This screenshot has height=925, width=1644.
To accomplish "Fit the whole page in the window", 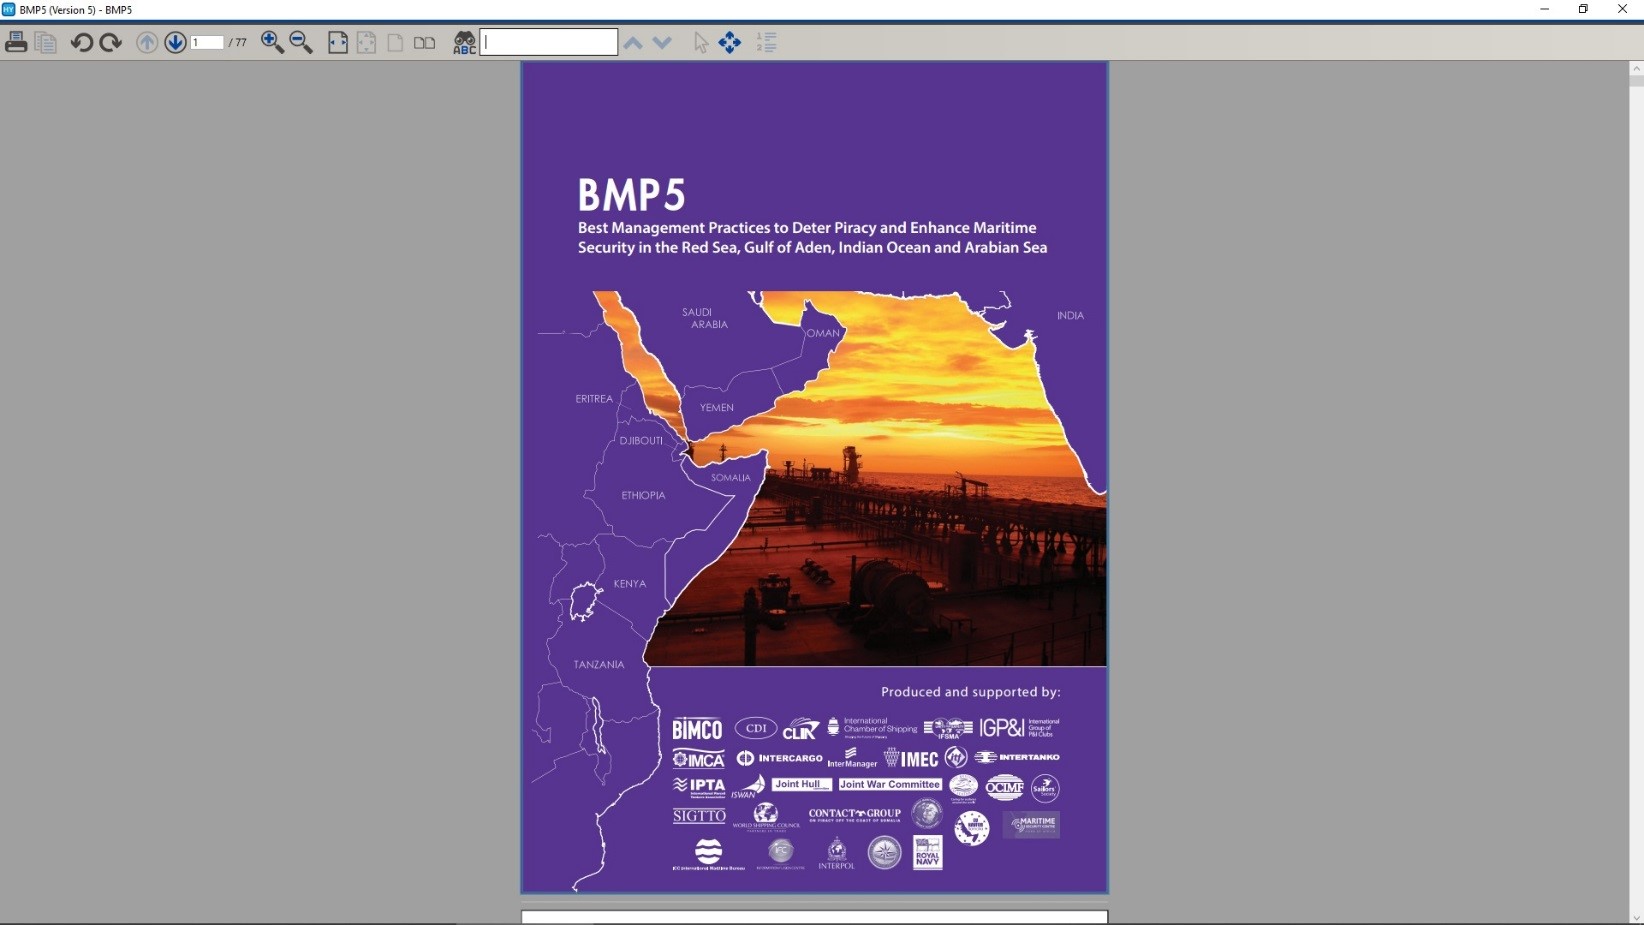I will click(367, 42).
